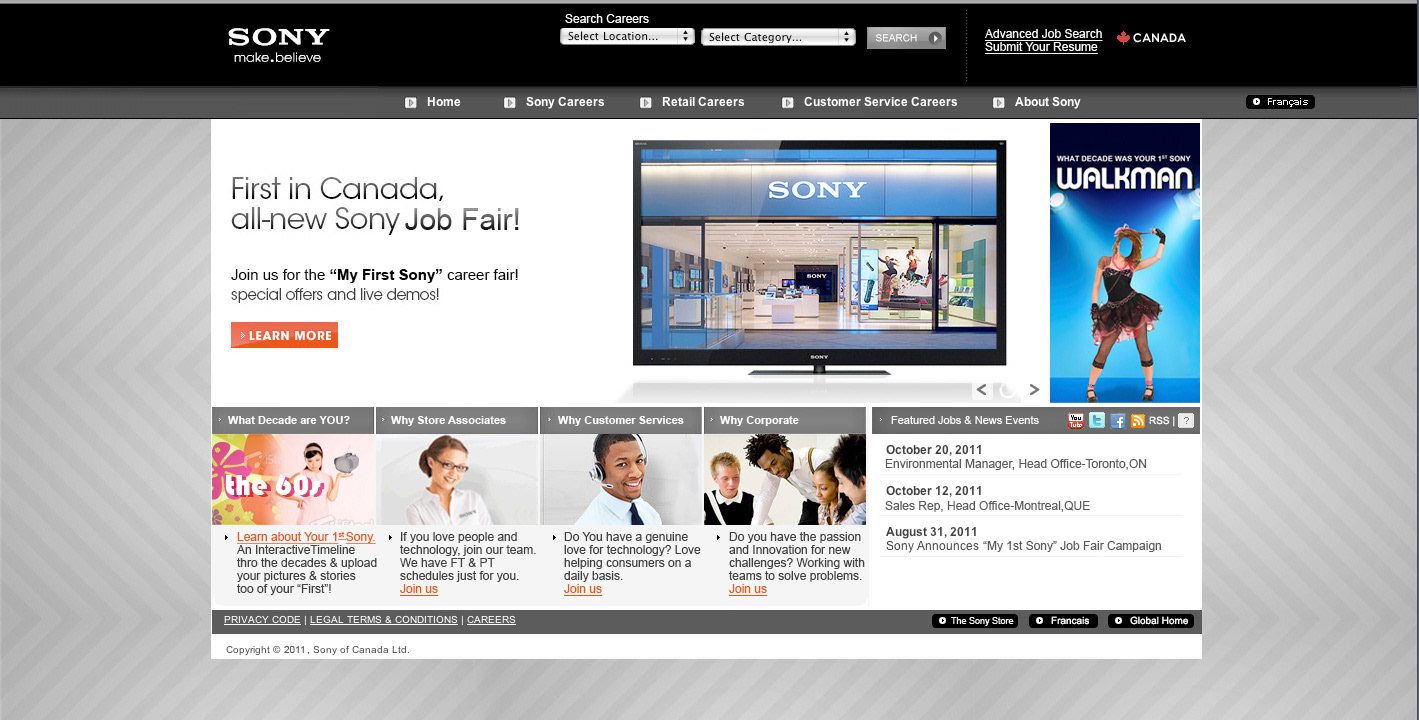Viewport: 1419px width, 720px height.
Task: Open Privacy Code footer link
Action: coord(262,620)
